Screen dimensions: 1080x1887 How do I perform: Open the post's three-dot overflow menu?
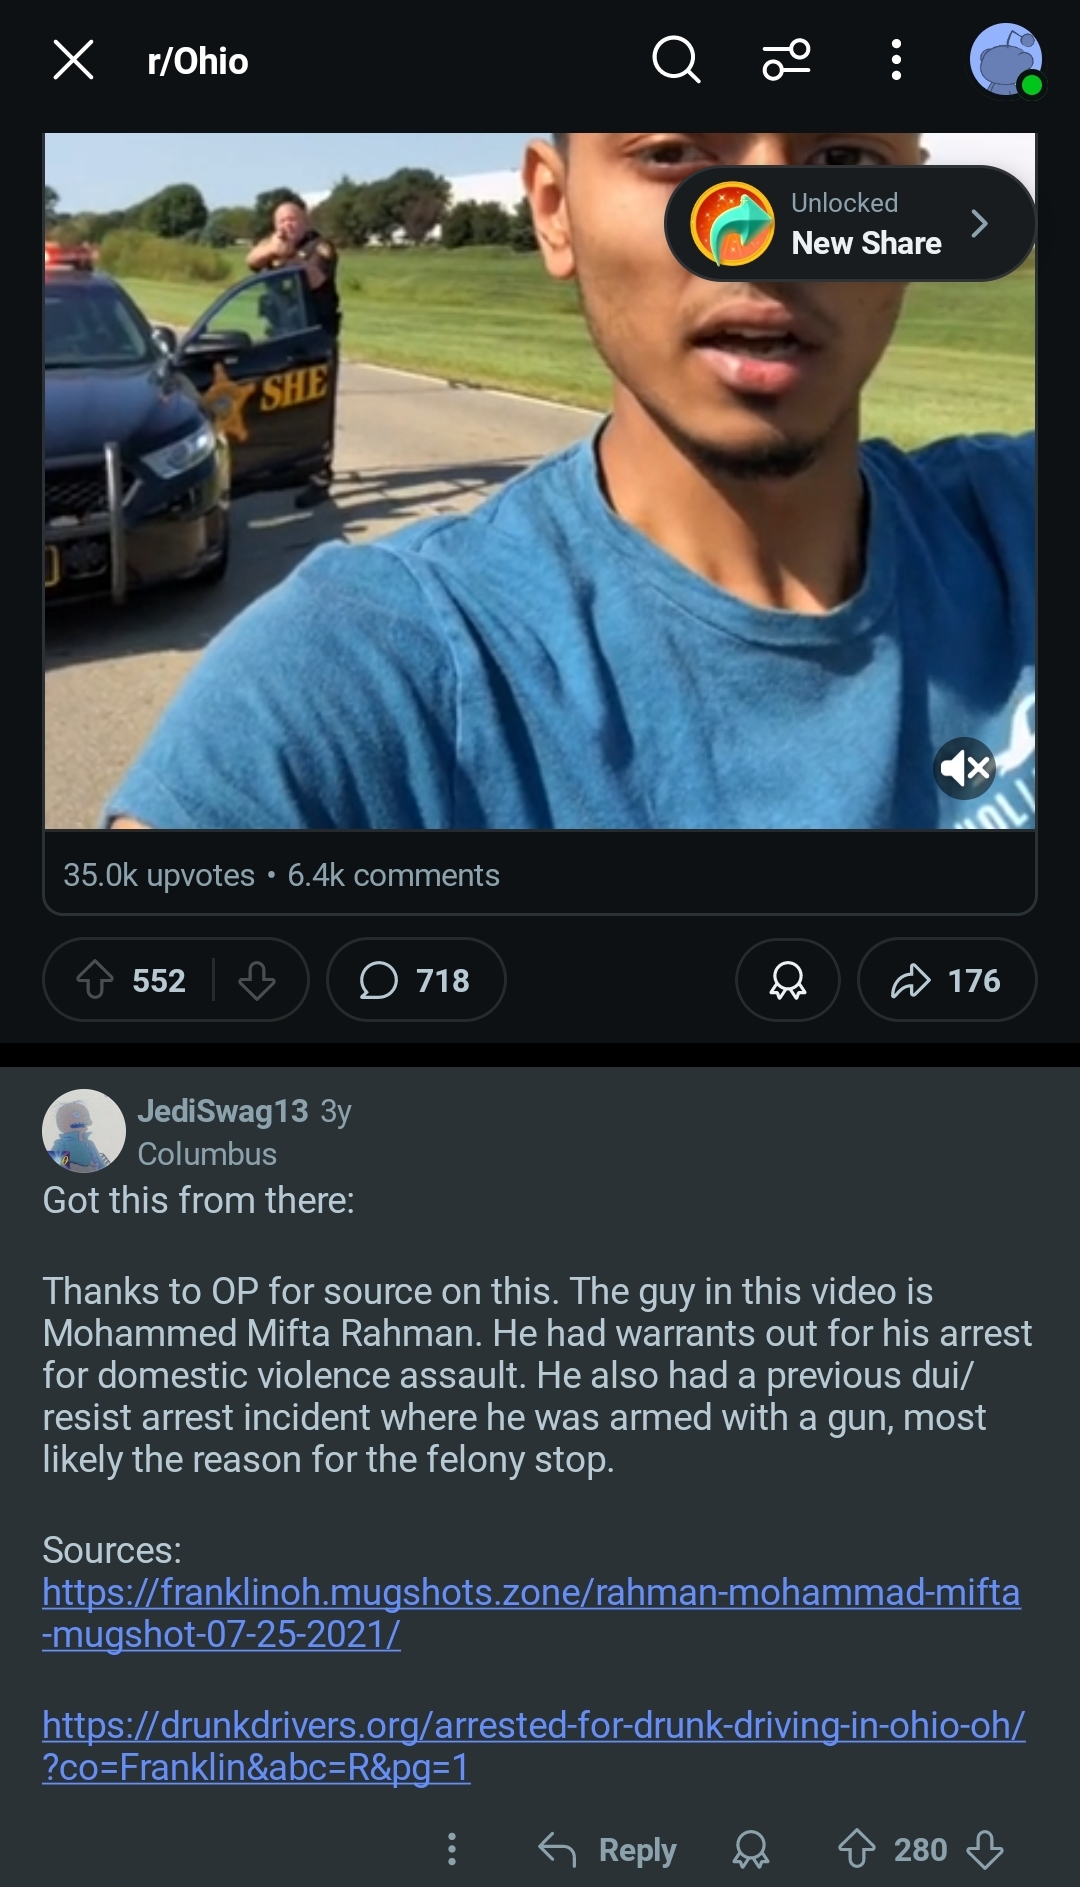[x=896, y=60]
